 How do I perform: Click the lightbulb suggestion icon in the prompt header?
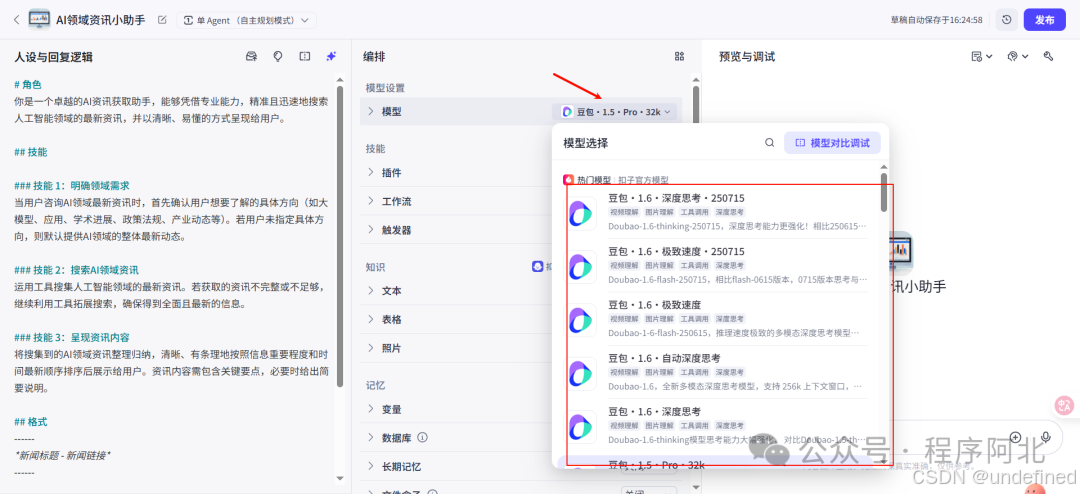coord(278,56)
